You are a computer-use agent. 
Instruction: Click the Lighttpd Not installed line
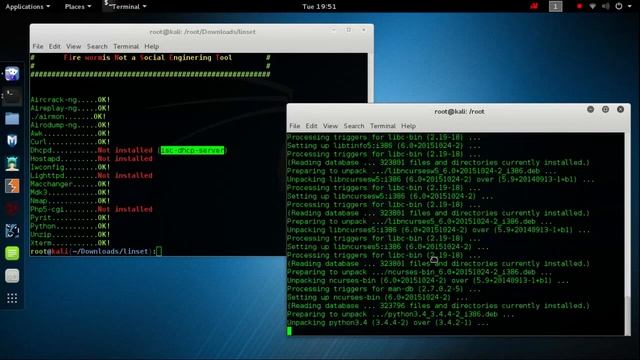click(x=91, y=176)
